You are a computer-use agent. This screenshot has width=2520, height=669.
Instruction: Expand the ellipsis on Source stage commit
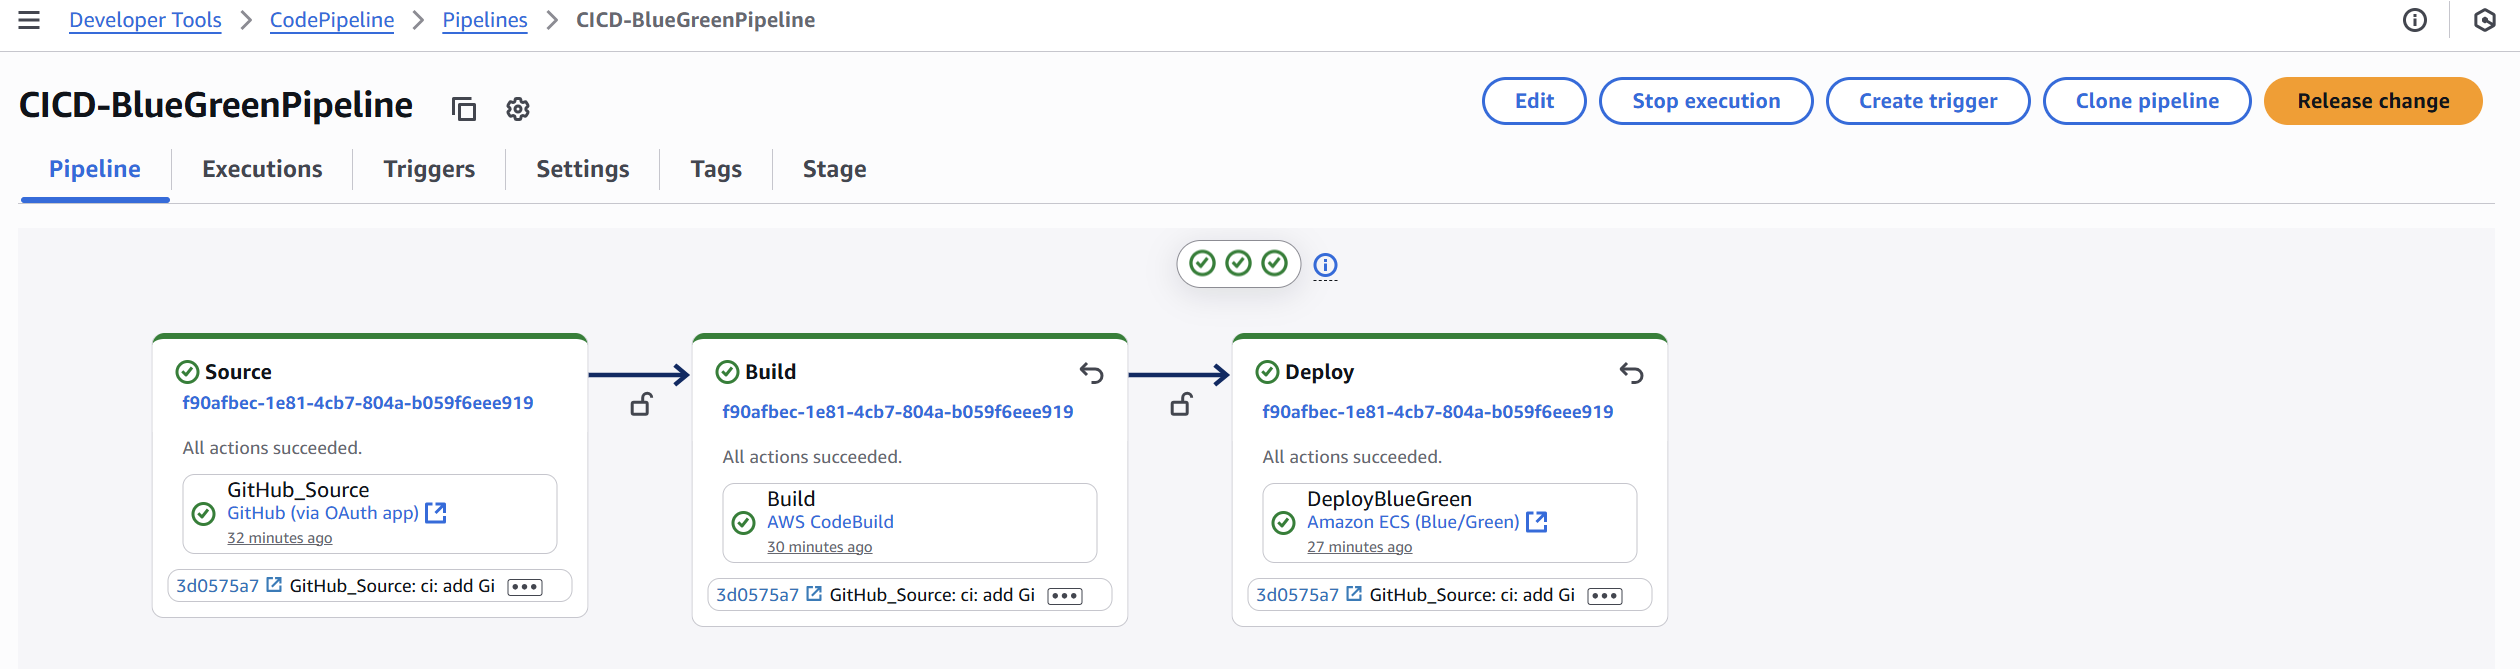coord(525,587)
